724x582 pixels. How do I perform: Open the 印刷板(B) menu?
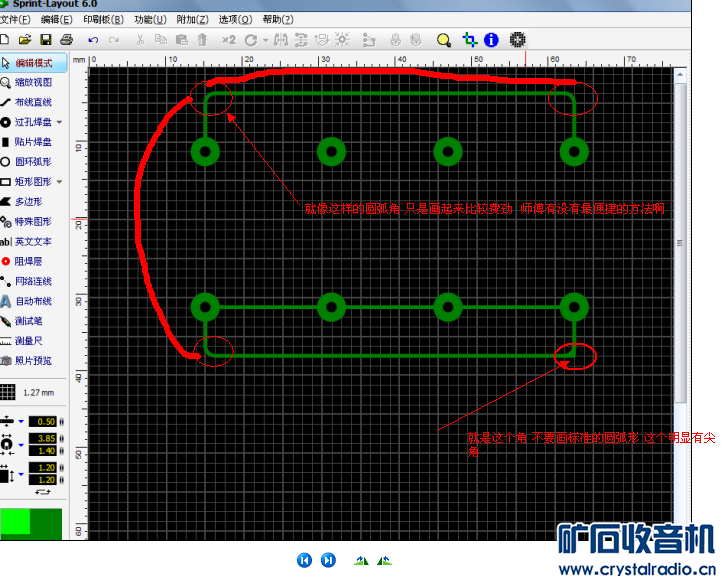(x=103, y=20)
